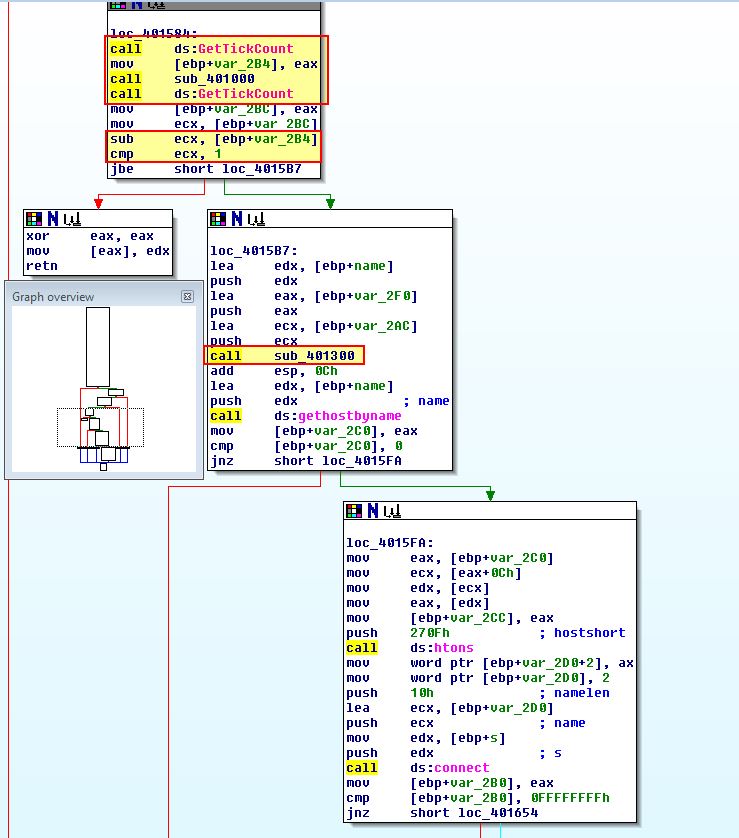This screenshot has height=838, width=739.
Task: Select 'lea ecx, [ebp+var_2D0]' instruction
Action: (450, 708)
